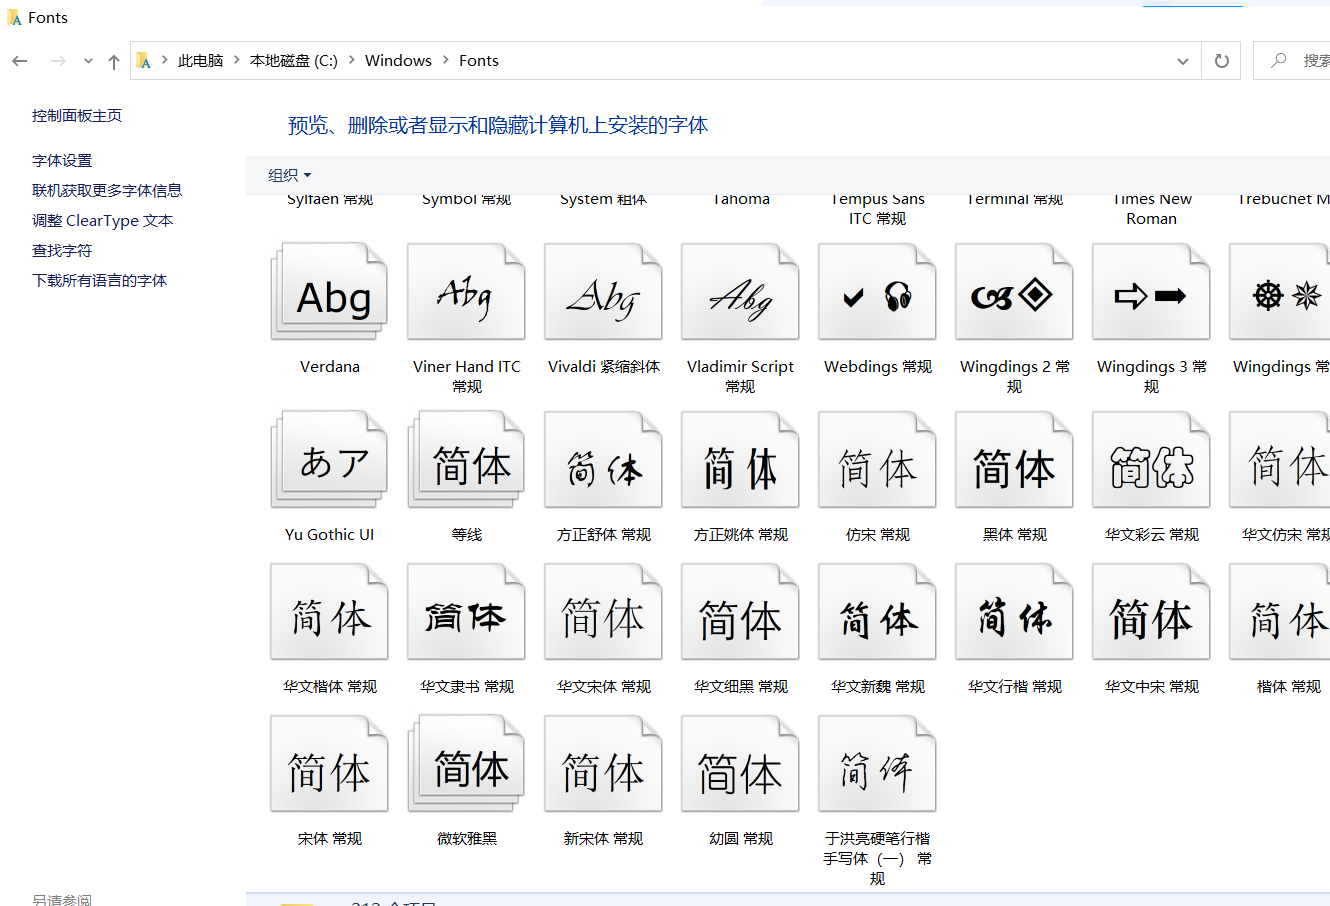Select the Vivaldi font icon
This screenshot has width=1330, height=906.
click(x=603, y=291)
